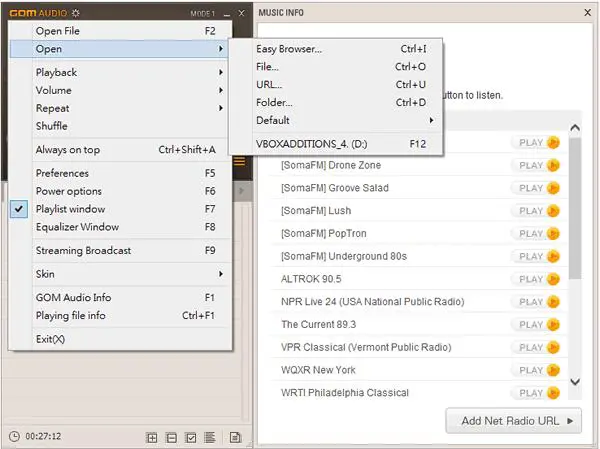Open Power options from the menu
This screenshot has width=600, height=449.
121,191
